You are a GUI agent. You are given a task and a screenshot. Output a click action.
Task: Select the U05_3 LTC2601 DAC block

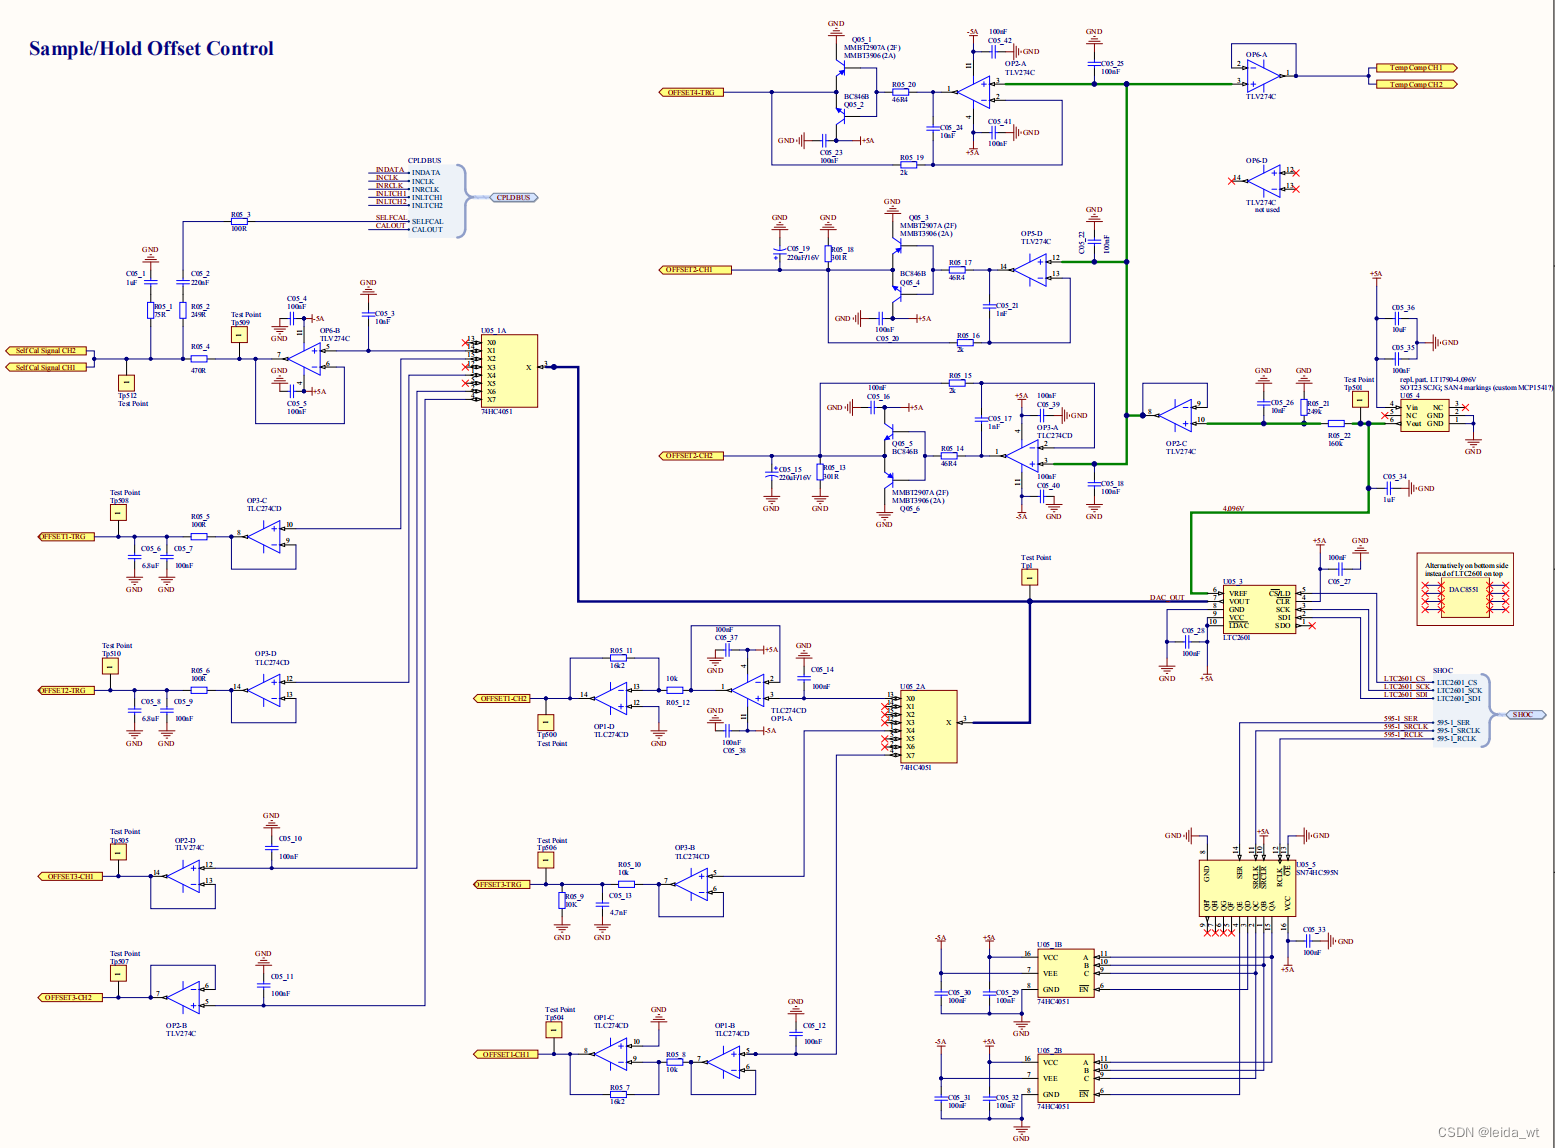(x=1259, y=610)
